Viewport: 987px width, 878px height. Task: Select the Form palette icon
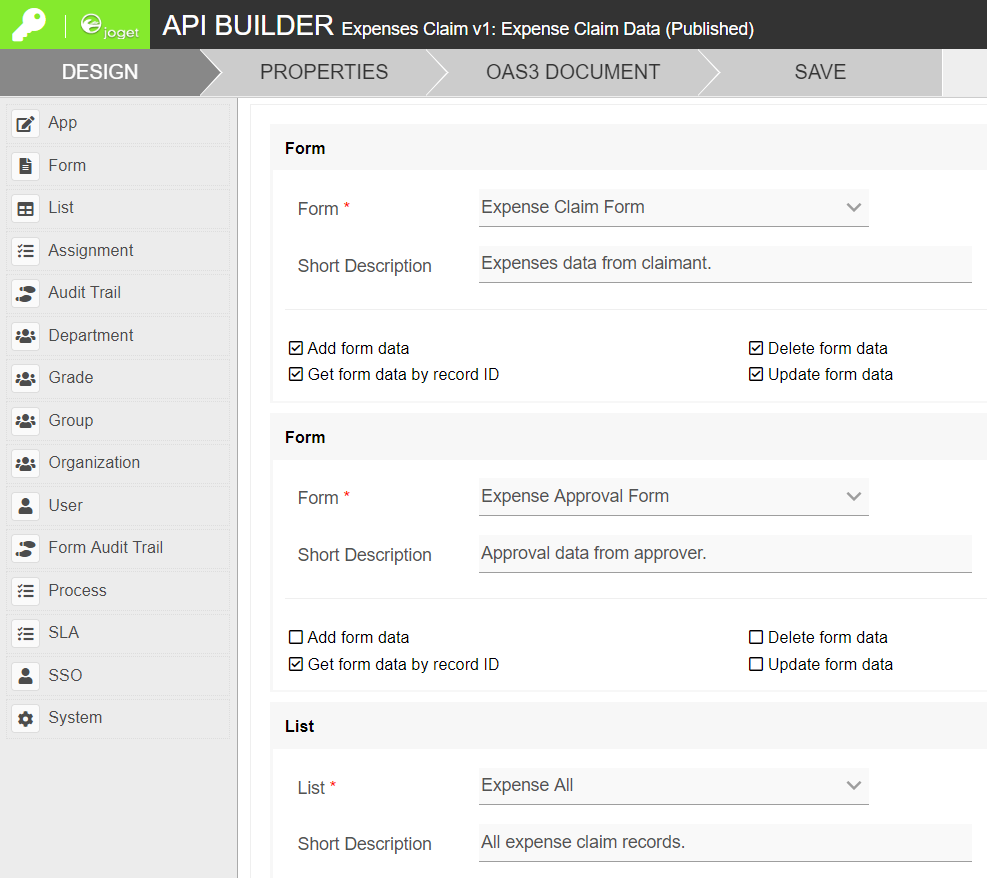(x=26, y=166)
